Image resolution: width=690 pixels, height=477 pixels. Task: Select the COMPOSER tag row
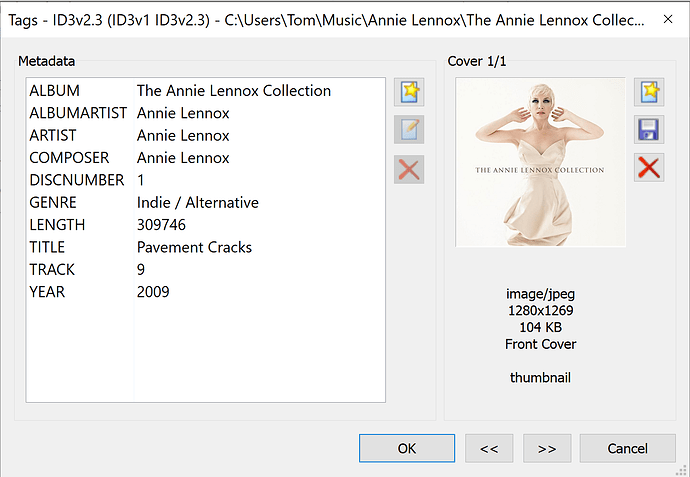tap(206, 158)
